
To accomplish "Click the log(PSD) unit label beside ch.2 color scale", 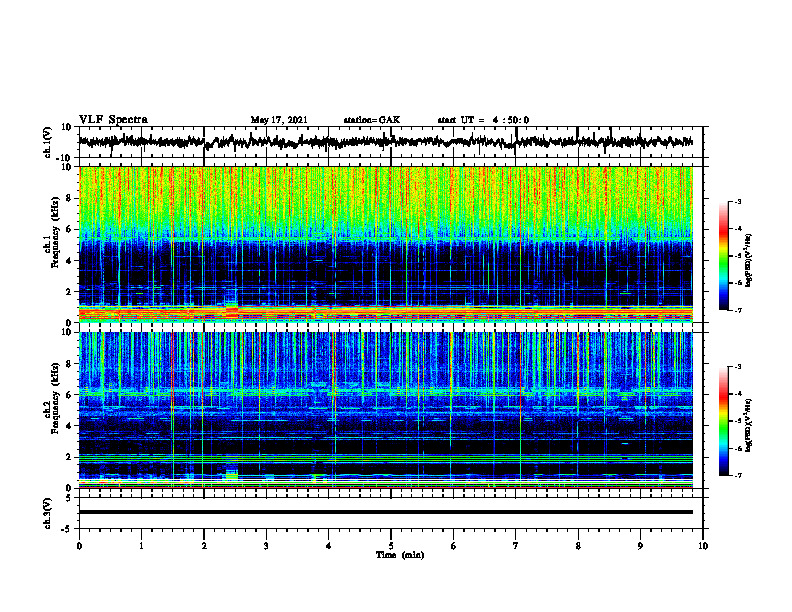I will click(749, 425).
